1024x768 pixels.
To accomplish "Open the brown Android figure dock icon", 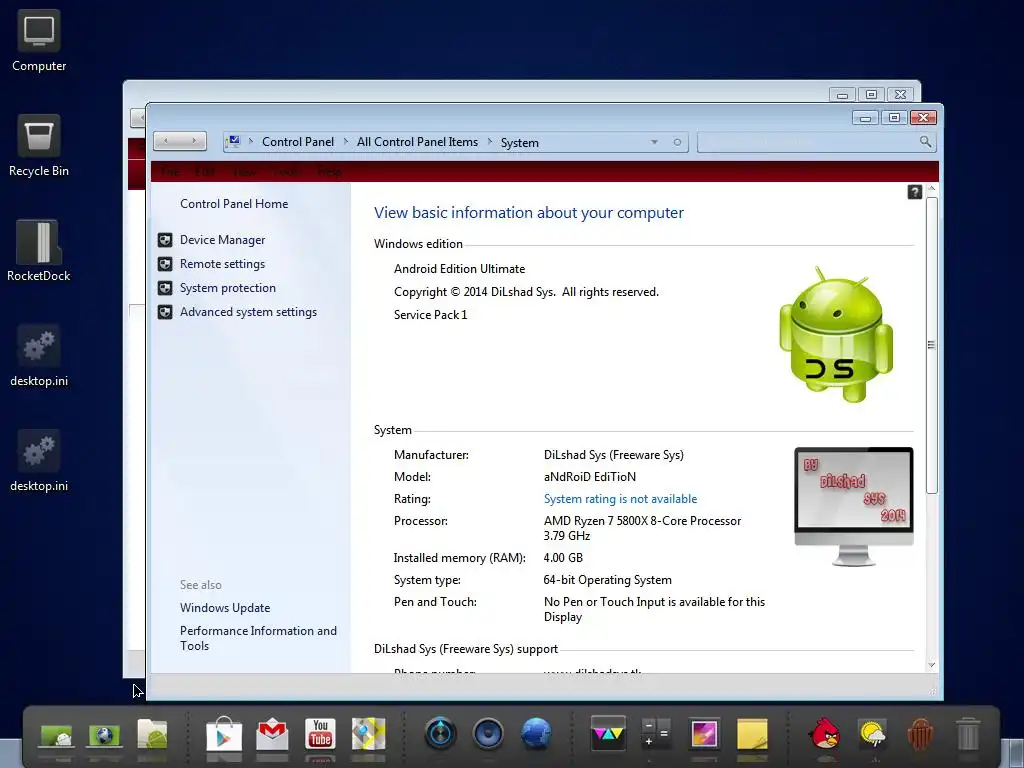I will click(920, 733).
